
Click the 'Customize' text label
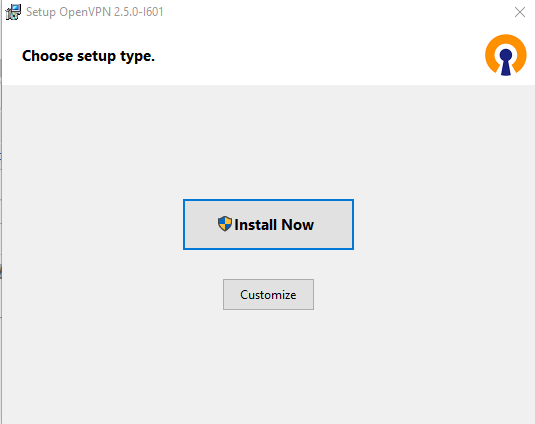pos(268,295)
